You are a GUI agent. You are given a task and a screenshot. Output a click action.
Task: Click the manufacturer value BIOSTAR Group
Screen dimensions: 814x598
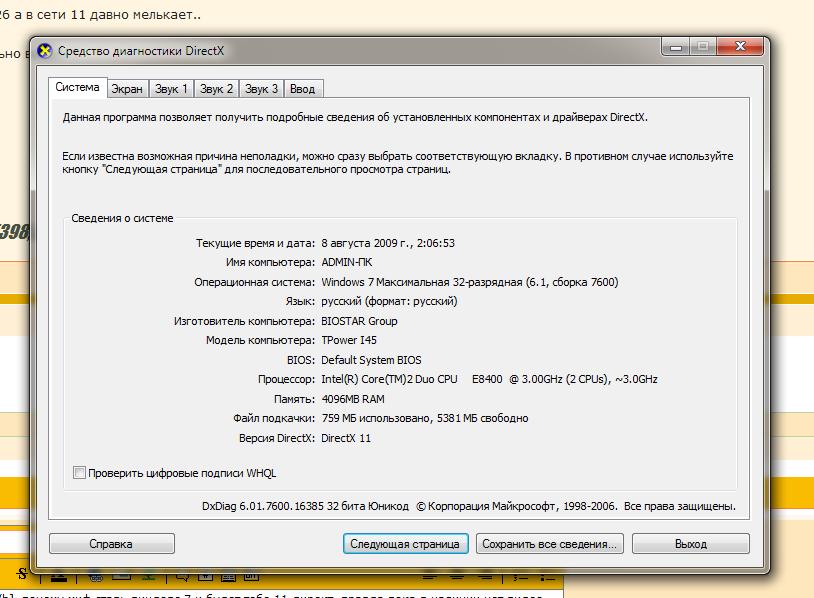(359, 321)
